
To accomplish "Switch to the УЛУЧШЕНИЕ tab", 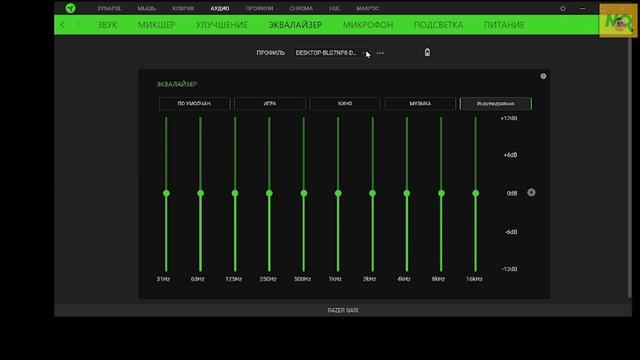I will coord(222,25).
